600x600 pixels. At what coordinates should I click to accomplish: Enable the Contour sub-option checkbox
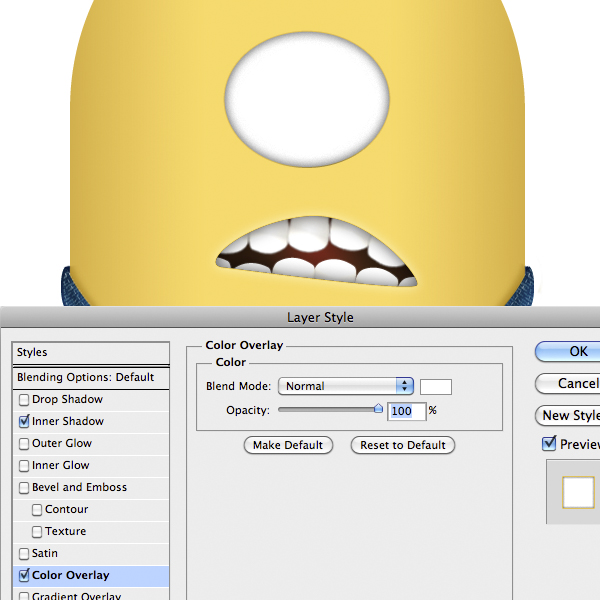[x=37, y=510]
